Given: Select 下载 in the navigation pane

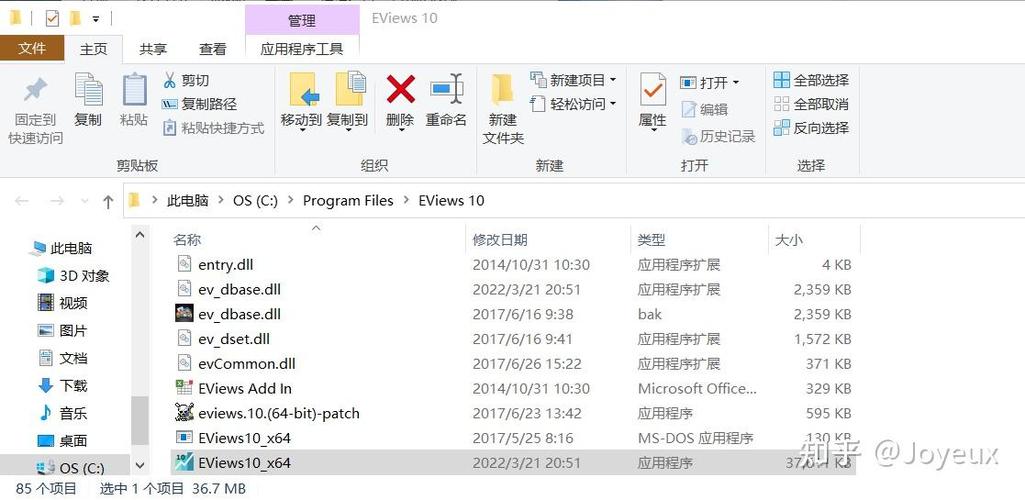Looking at the screenshot, I should 62,386.
